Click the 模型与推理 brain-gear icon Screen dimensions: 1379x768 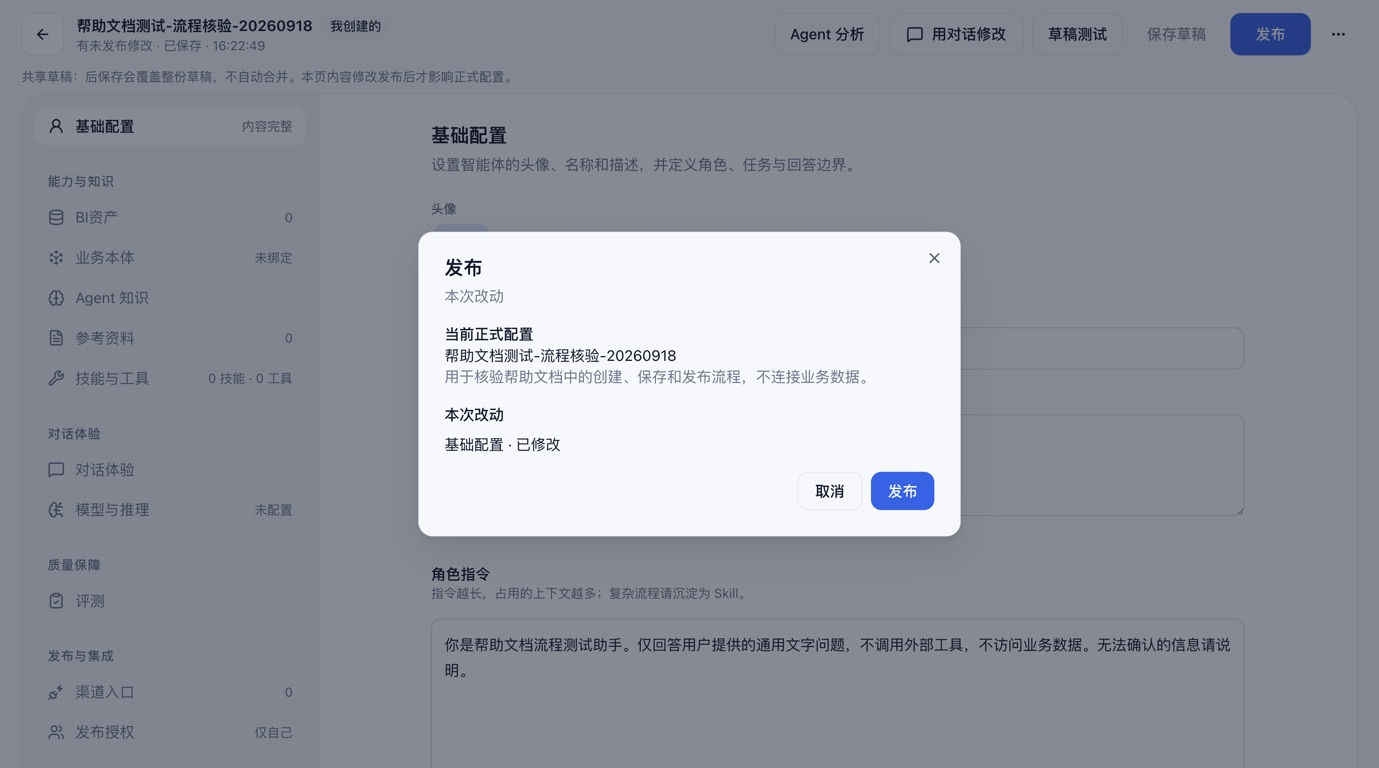click(x=56, y=509)
